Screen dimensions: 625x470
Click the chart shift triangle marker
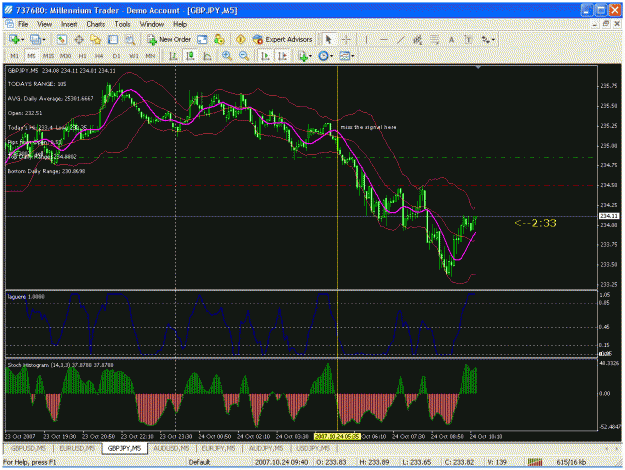(478, 68)
